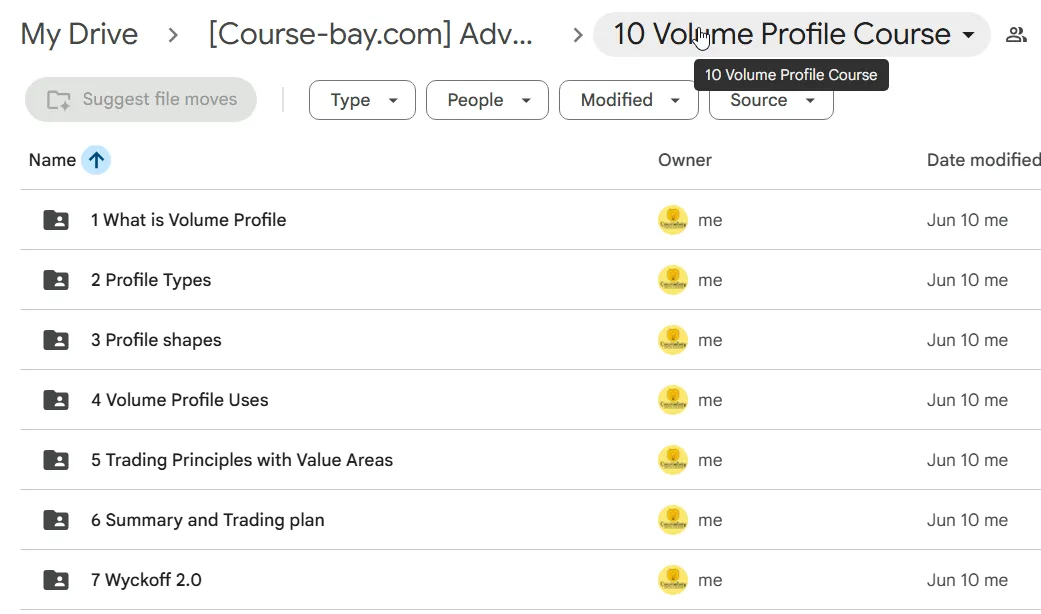Click owner 'me' text in 7 Wyckoff 2.0 row
Viewport: 1041px width, 614px height.
tap(710, 581)
